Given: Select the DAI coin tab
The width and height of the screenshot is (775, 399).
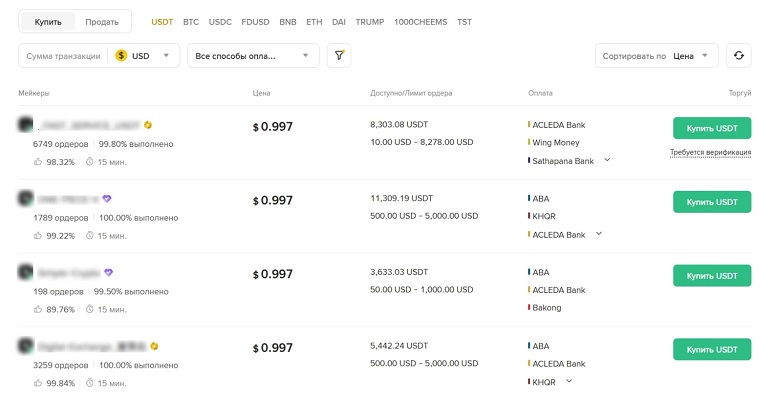Looking at the screenshot, I should coord(339,22).
